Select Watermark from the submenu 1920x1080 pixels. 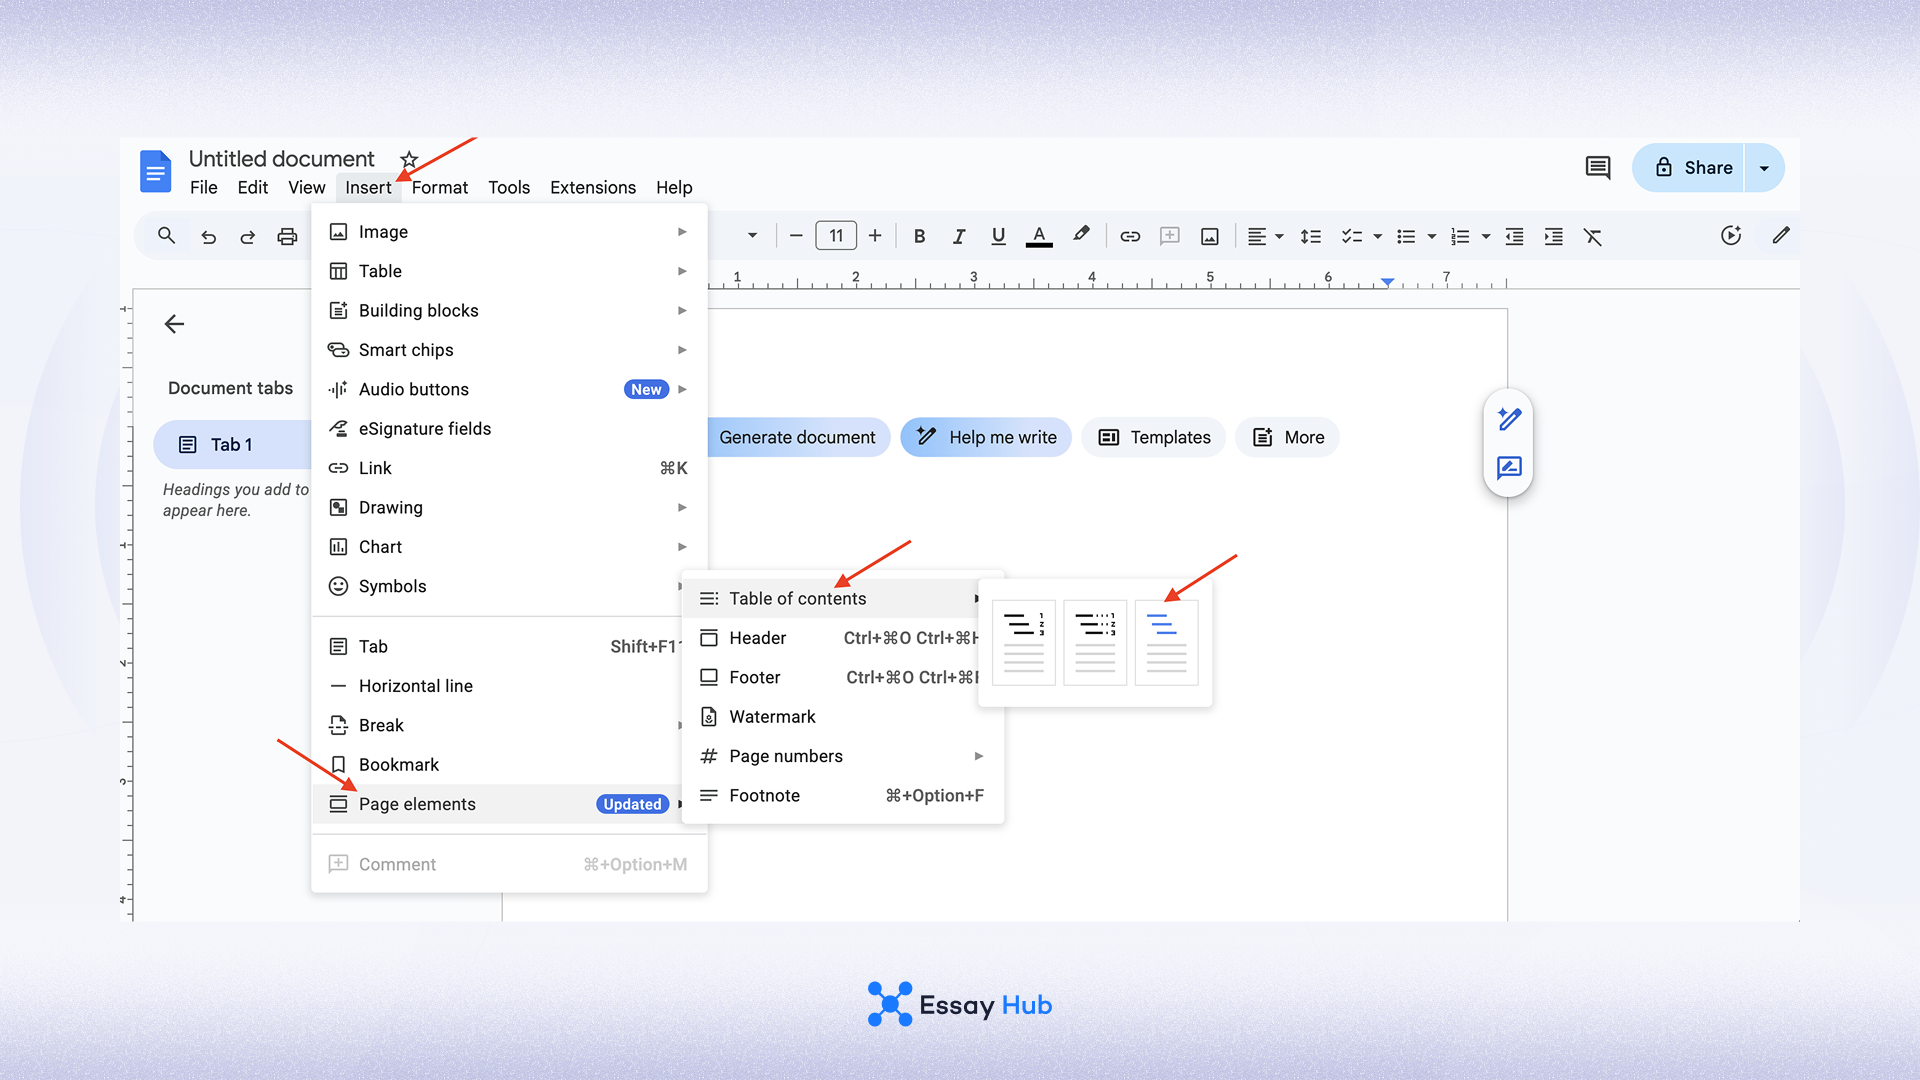click(772, 717)
